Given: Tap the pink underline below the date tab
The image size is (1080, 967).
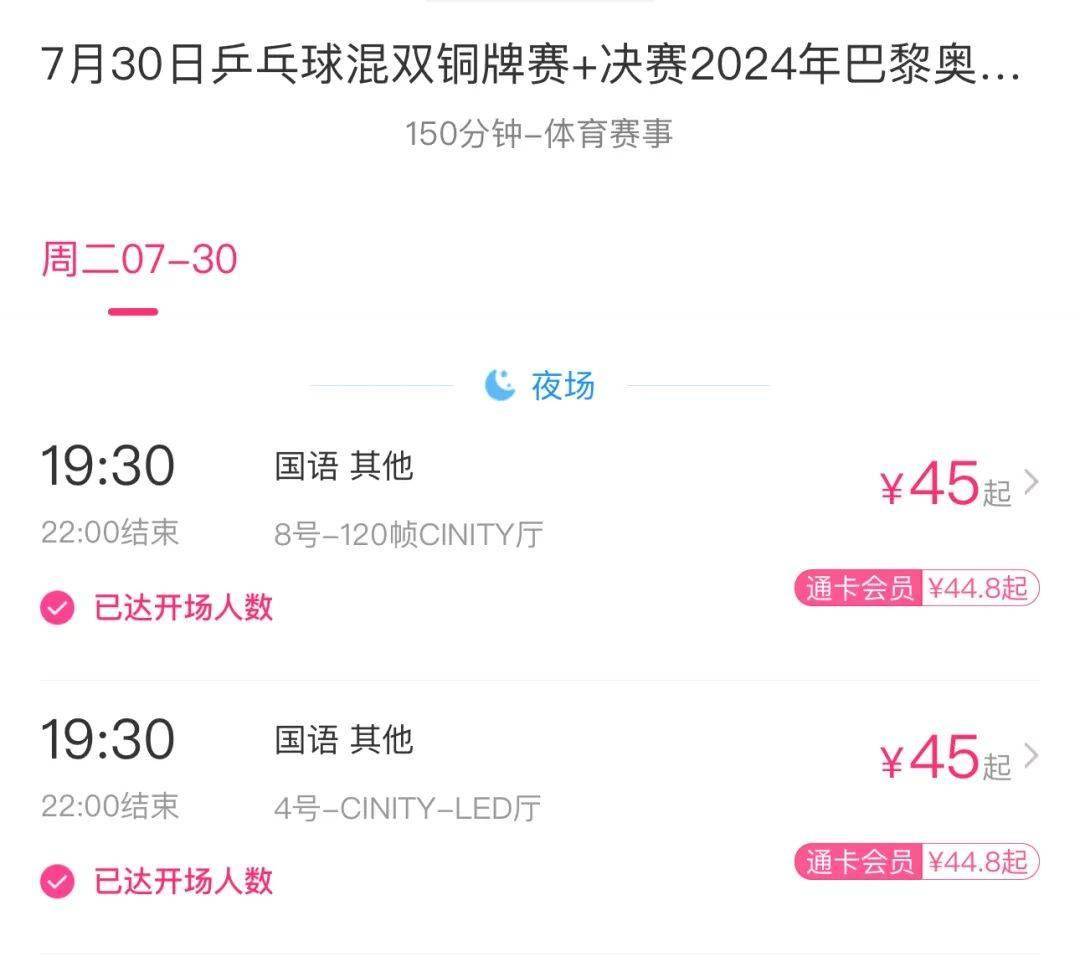Looking at the screenshot, I should coord(133,312).
